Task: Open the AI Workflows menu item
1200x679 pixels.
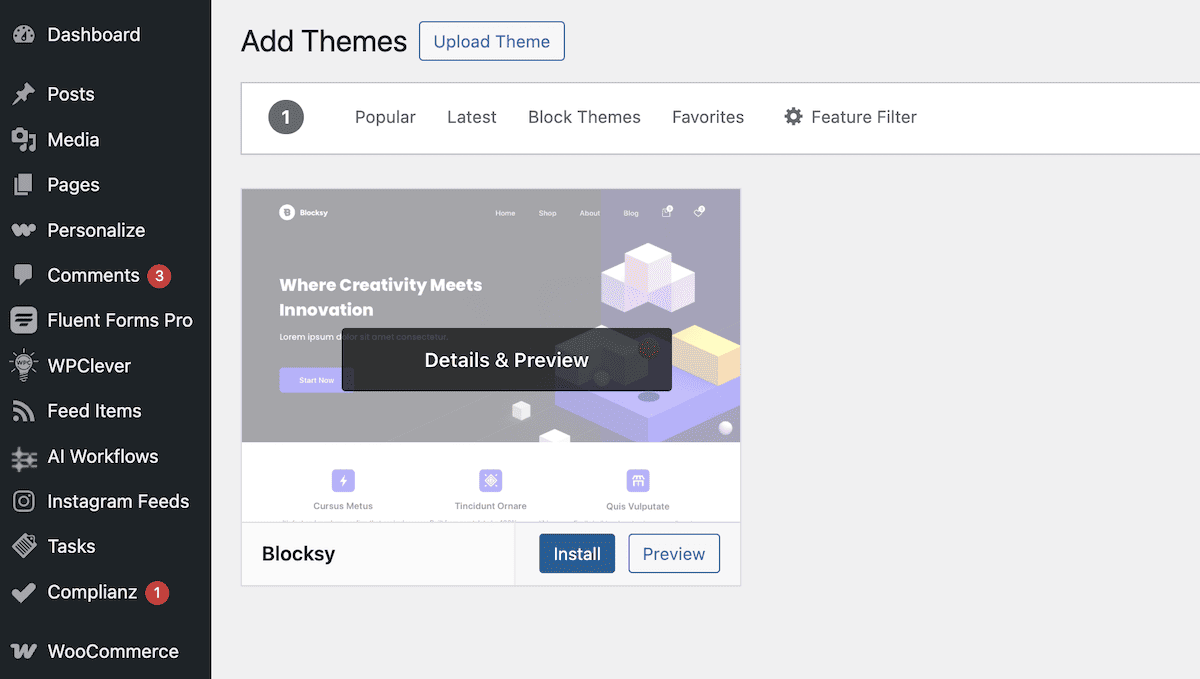Action: pyautogui.click(x=102, y=457)
